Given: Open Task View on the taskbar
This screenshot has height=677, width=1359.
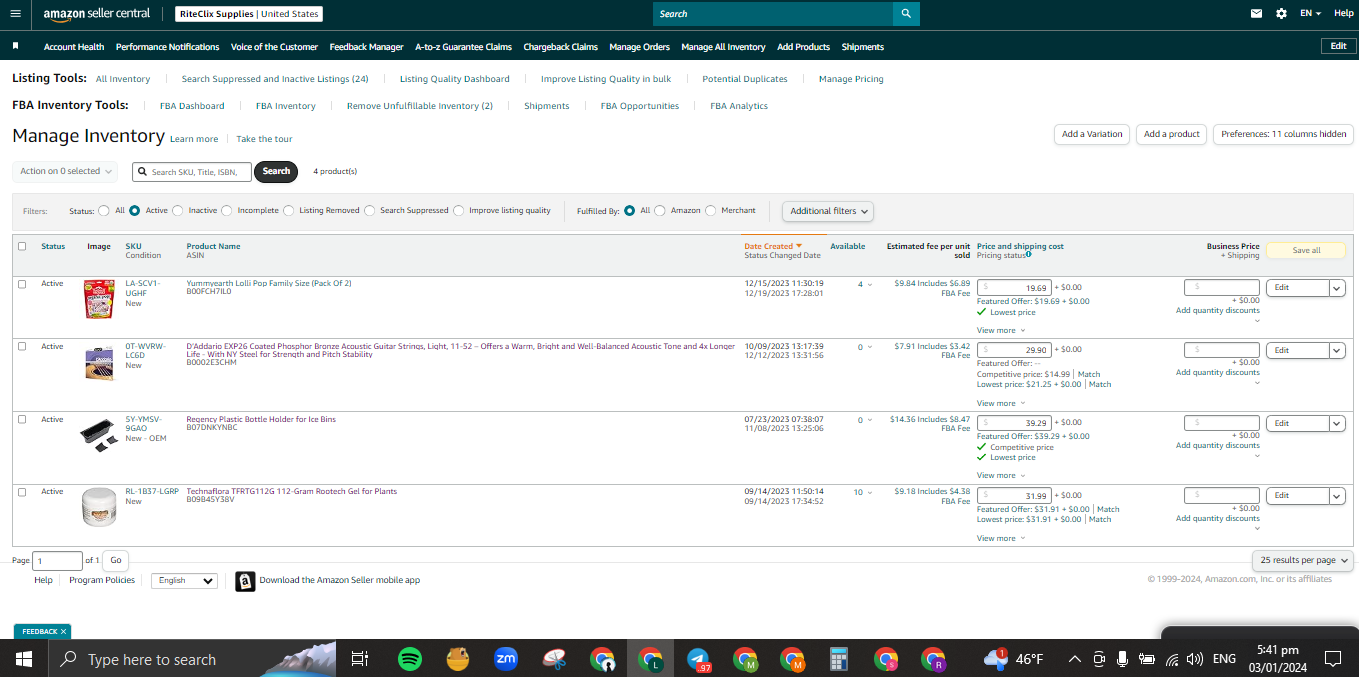Looking at the screenshot, I should [360, 659].
